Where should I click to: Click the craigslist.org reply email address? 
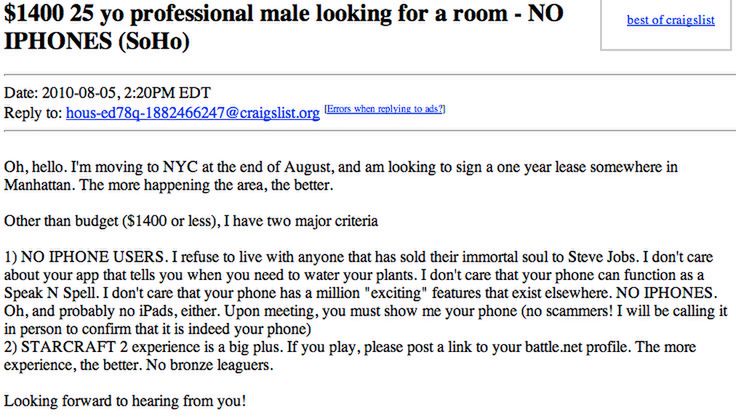click(193, 113)
